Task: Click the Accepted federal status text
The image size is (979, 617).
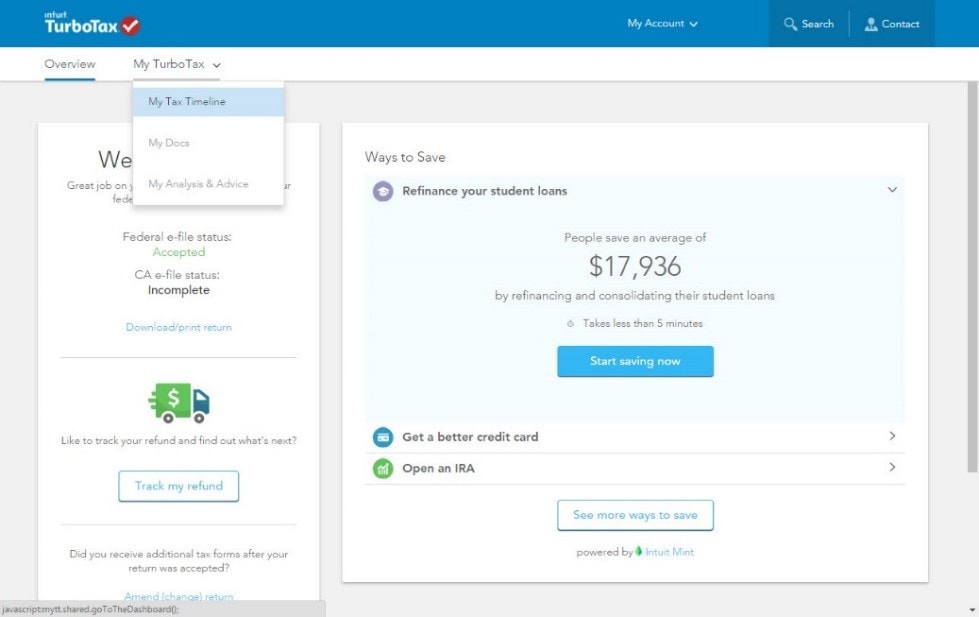Action: (x=179, y=252)
